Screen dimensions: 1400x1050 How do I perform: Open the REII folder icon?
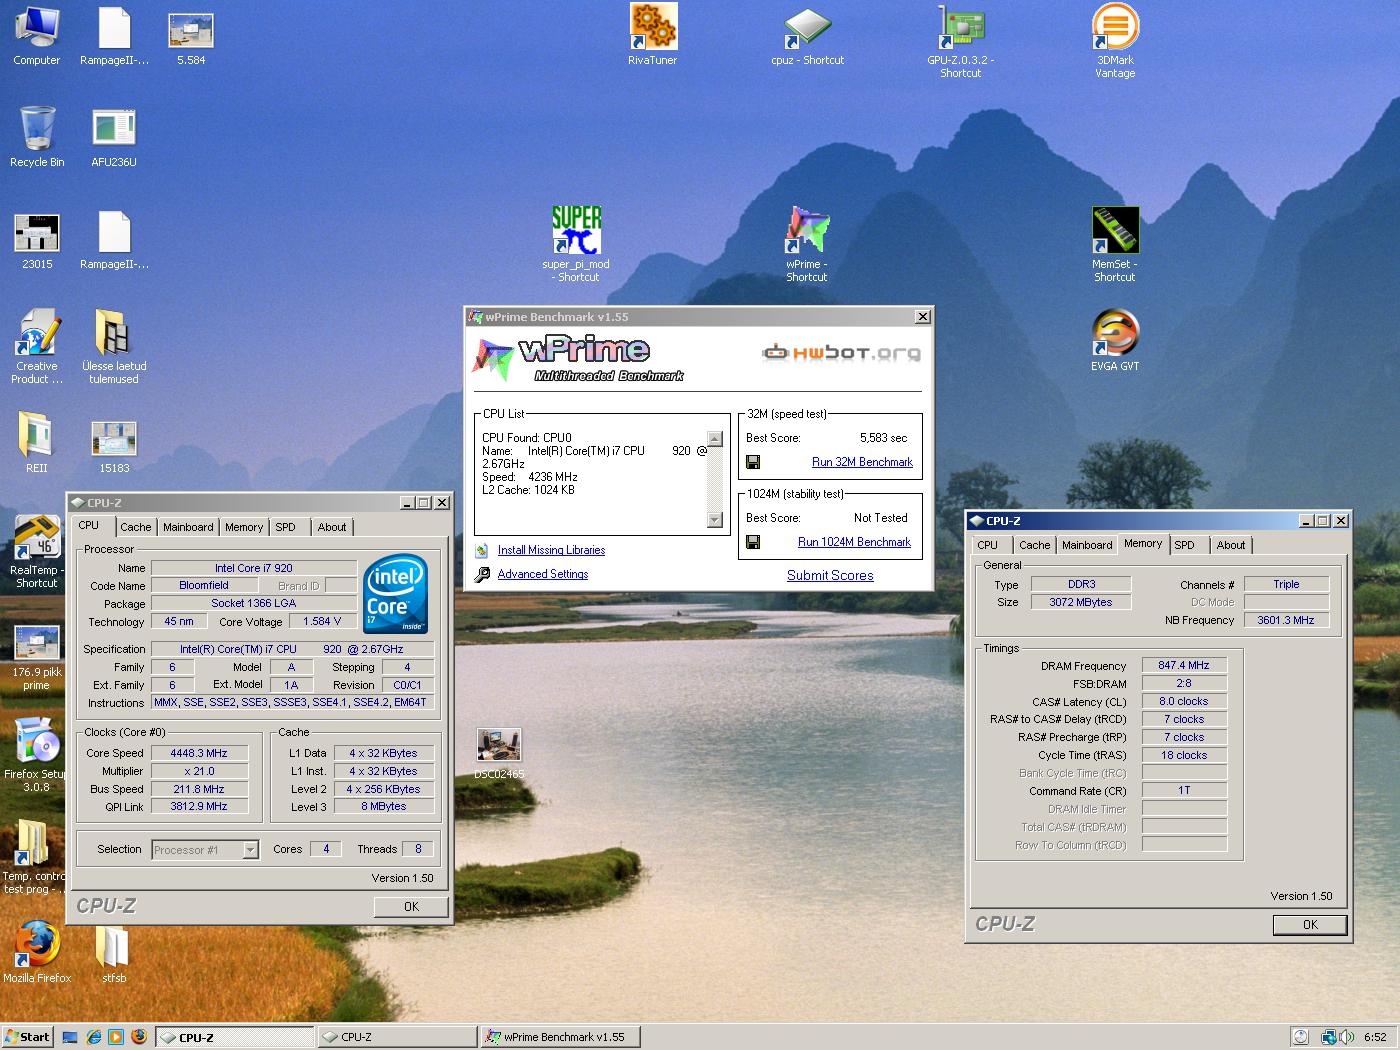tap(37, 443)
